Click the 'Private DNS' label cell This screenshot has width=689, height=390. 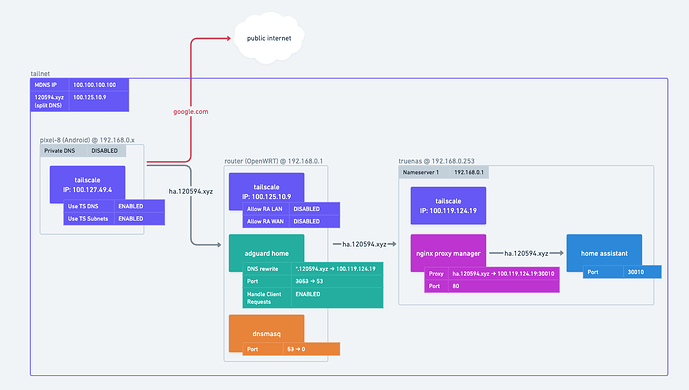(x=63, y=151)
